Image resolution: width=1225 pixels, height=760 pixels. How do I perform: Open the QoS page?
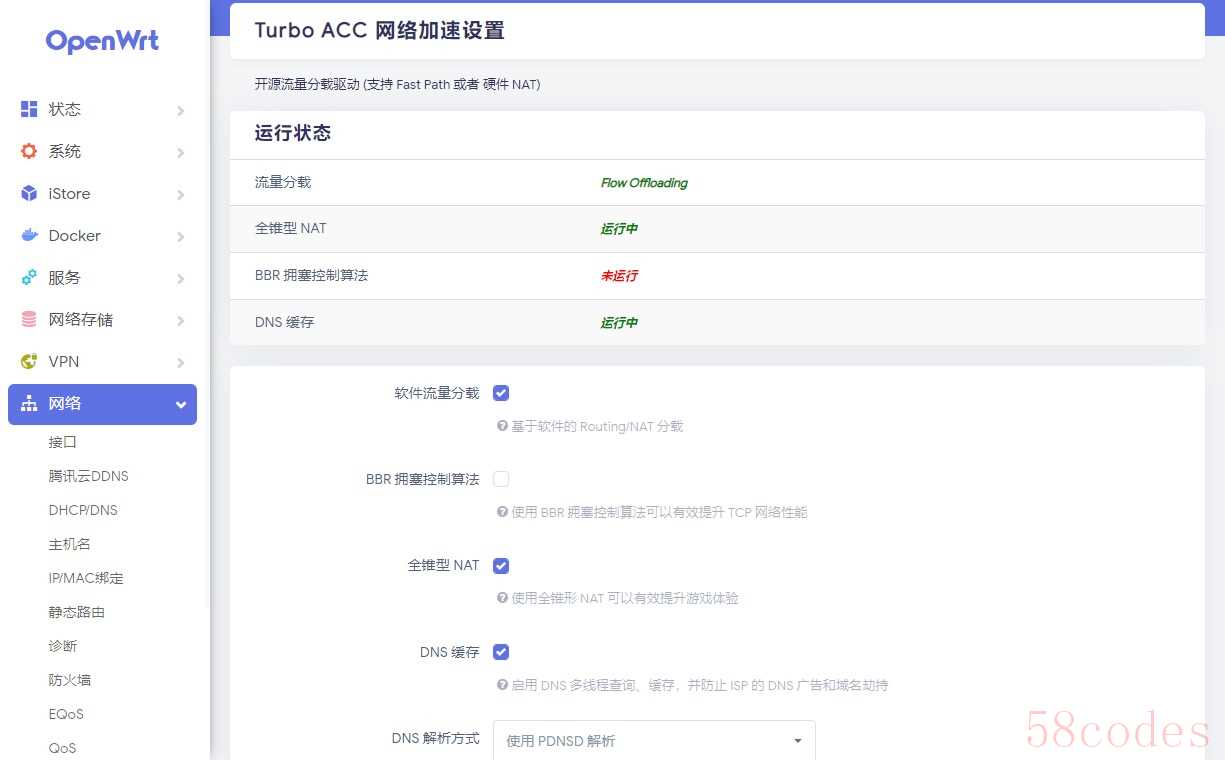click(62, 748)
